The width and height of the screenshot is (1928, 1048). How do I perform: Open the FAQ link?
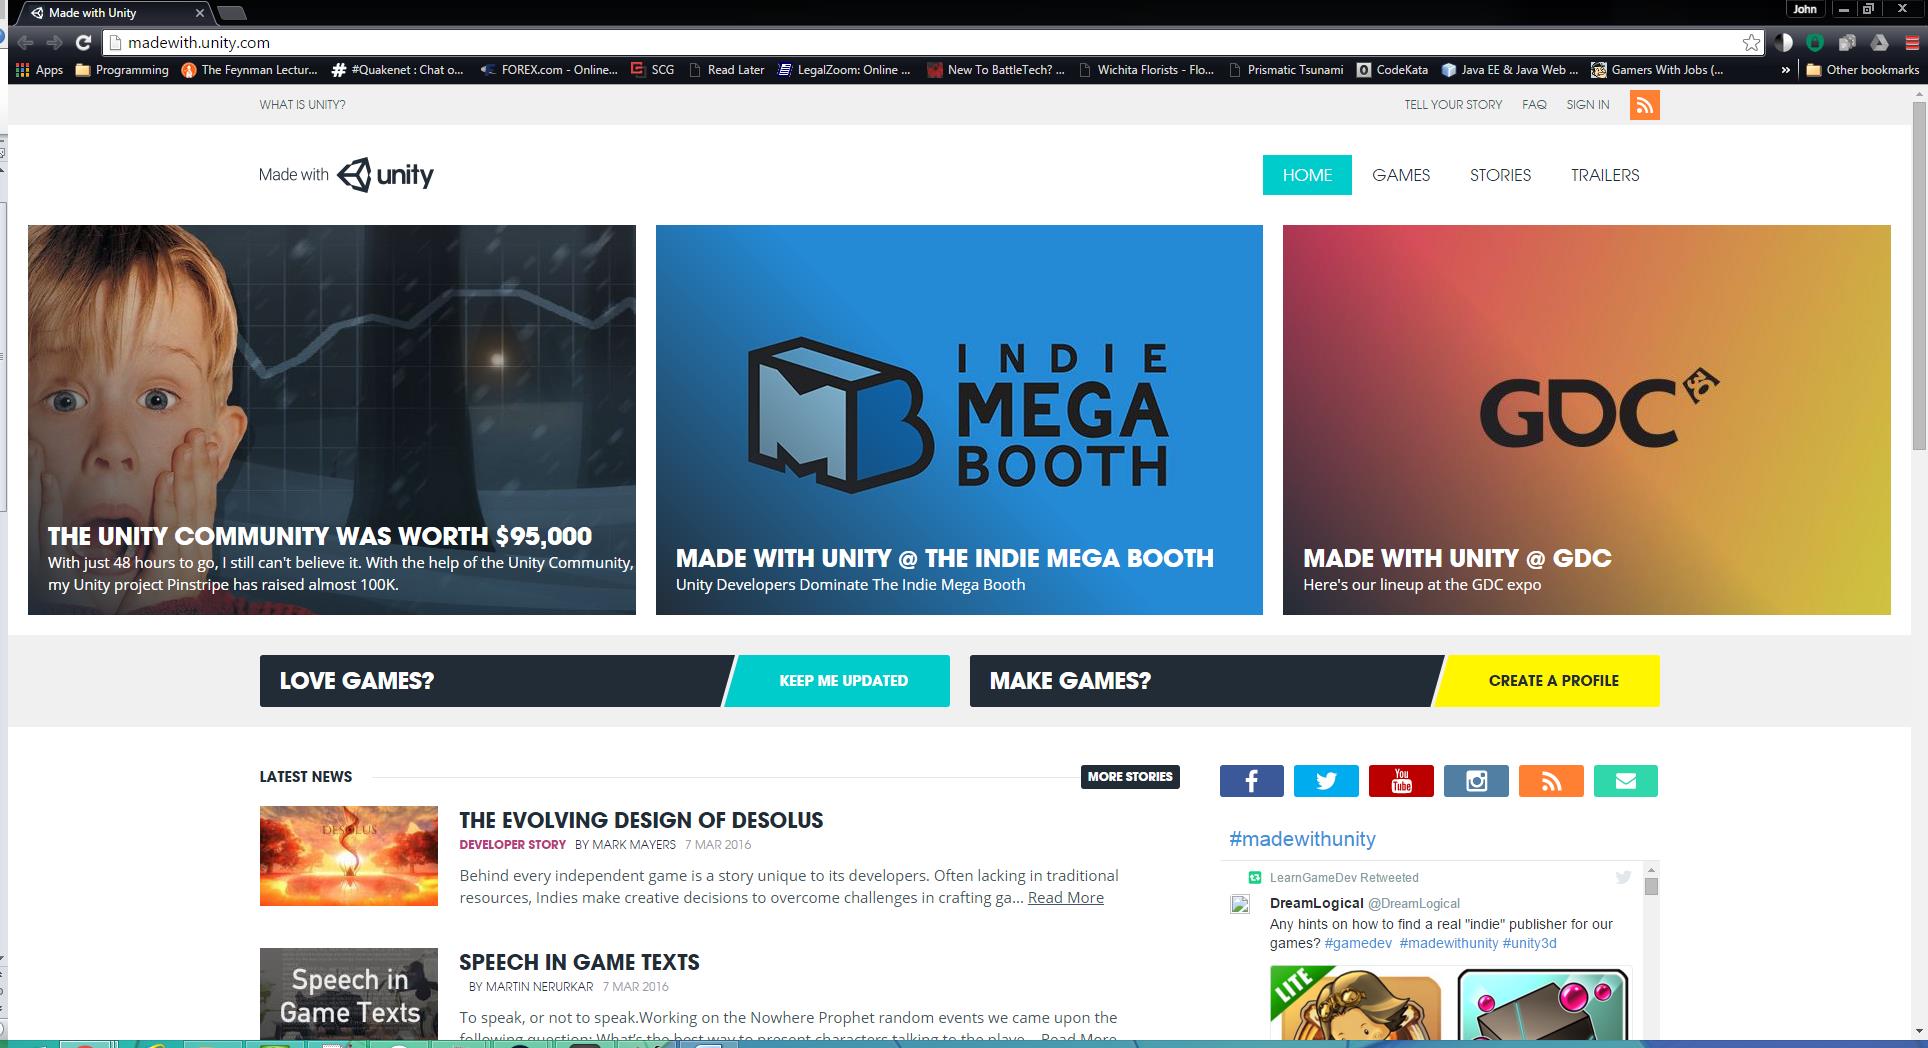(x=1534, y=105)
